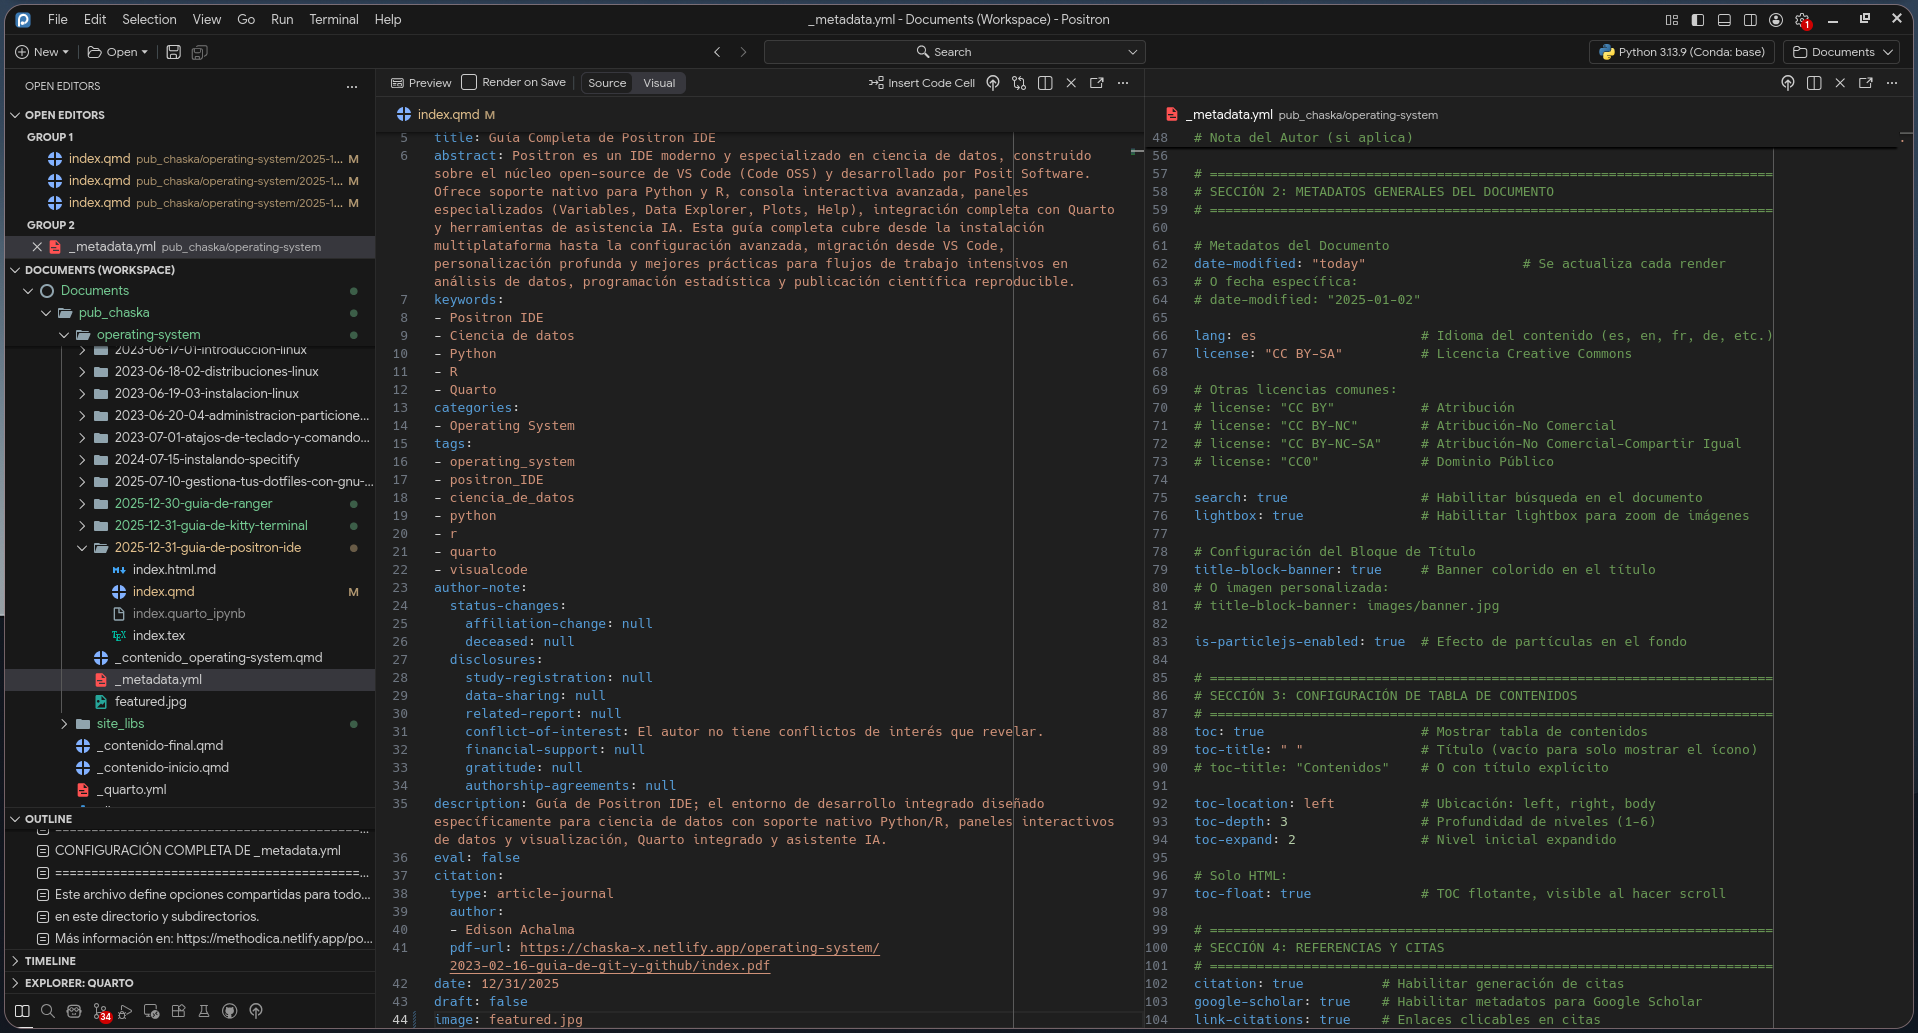This screenshot has width=1918, height=1033.
Task: Toggle the primary side bar visibility
Action: click(x=1698, y=20)
